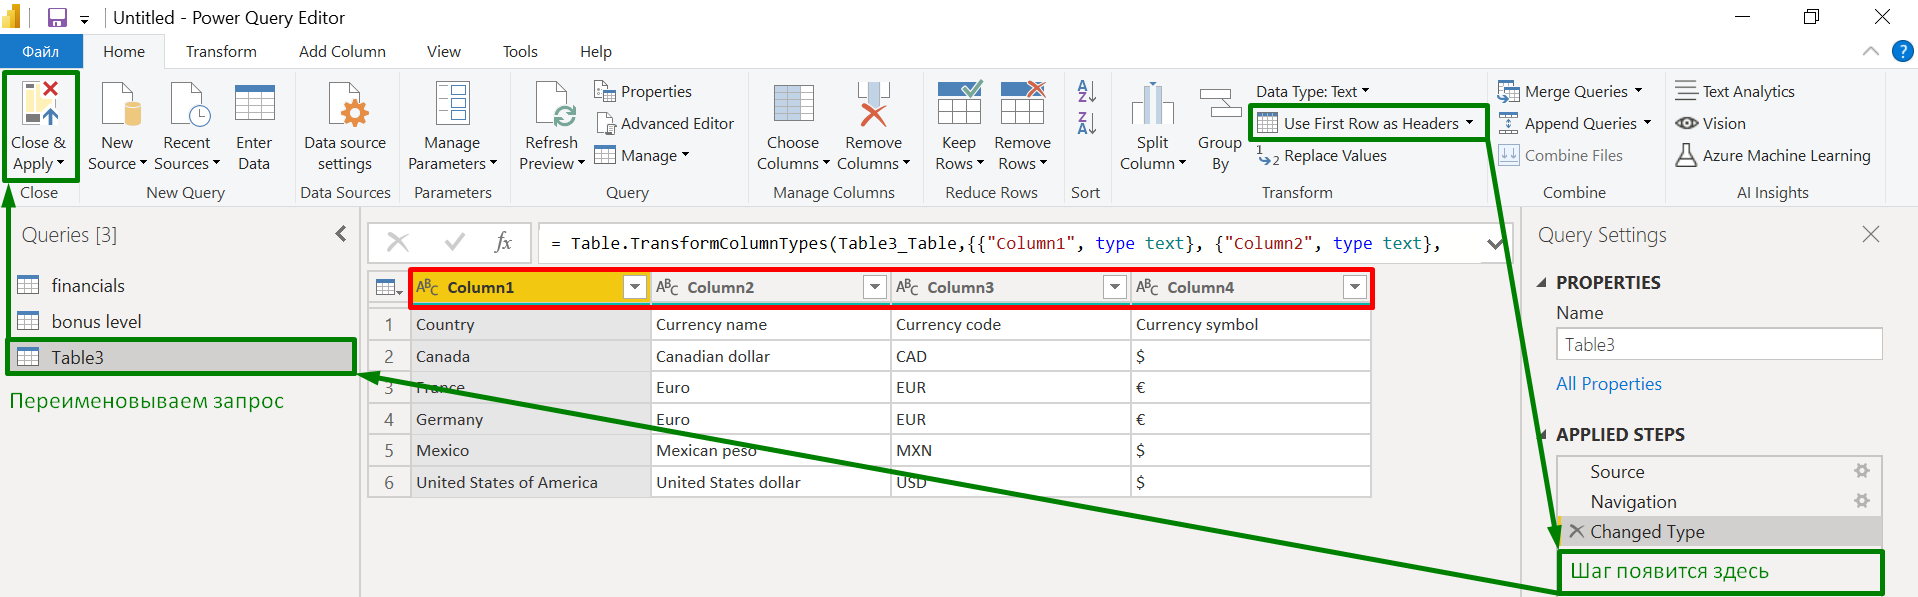The image size is (1918, 597).
Task: Select the Canadian dollar cell
Action: 770,356
